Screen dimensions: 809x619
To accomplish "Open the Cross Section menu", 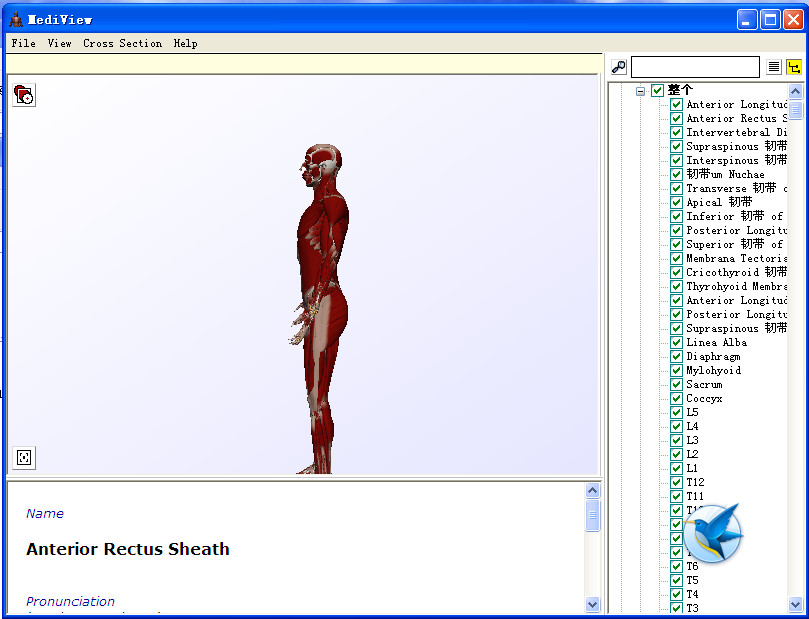I will tap(122, 43).
